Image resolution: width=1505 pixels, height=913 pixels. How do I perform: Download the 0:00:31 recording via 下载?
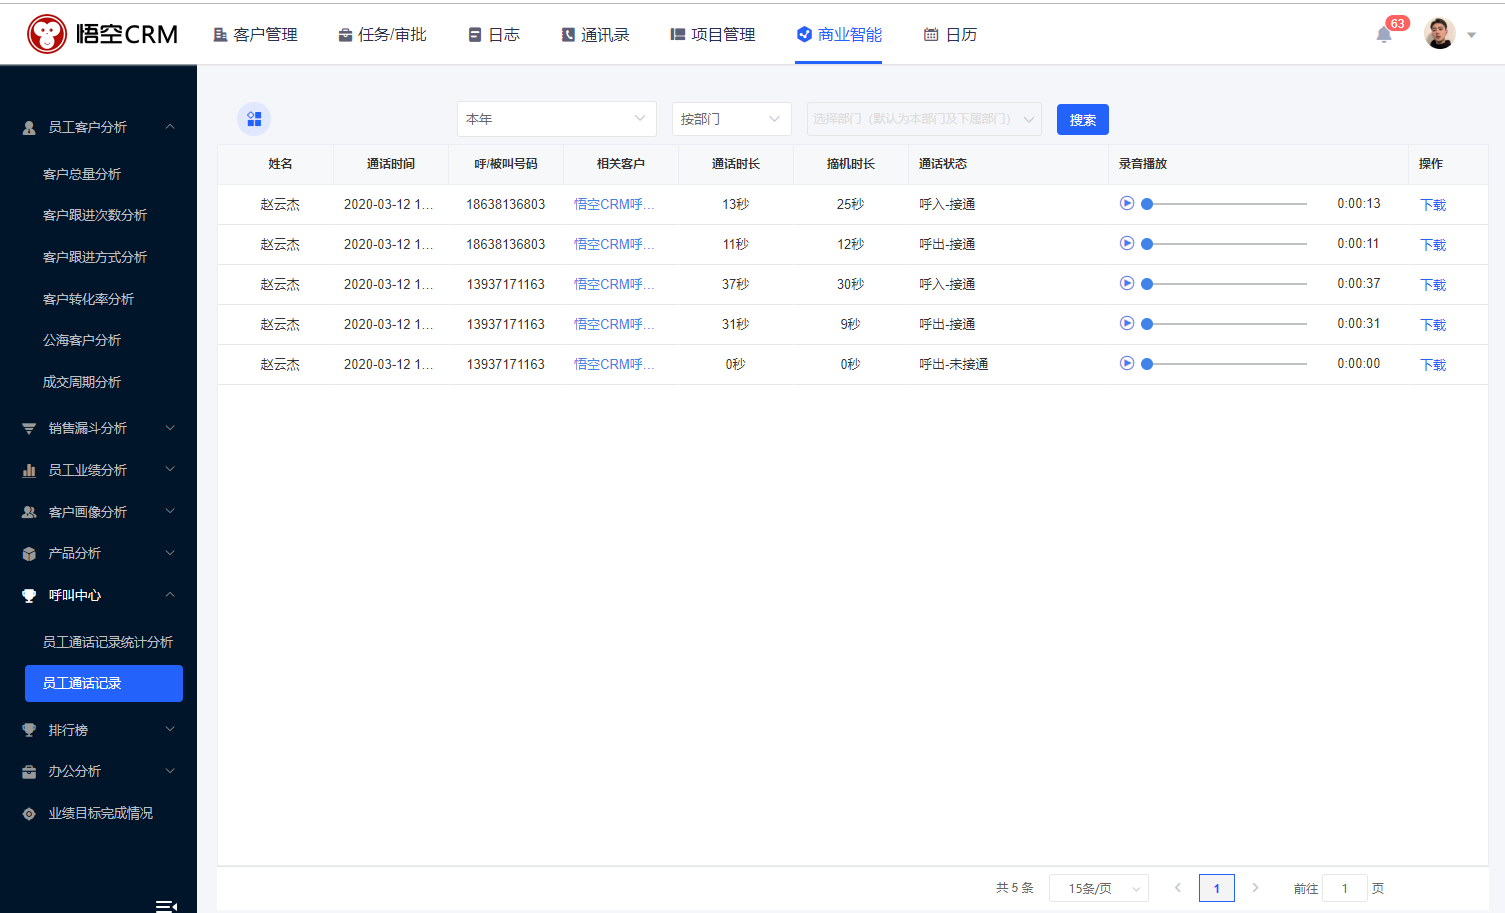pyautogui.click(x=1433, y=325)
